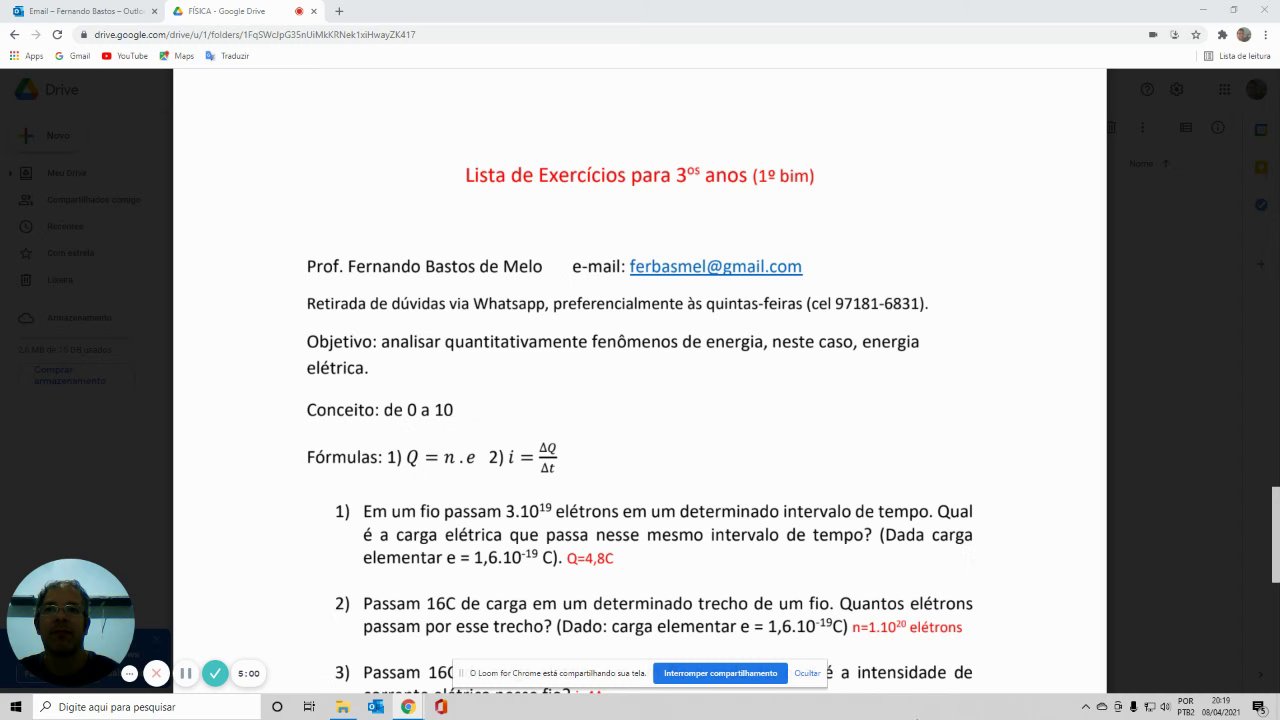Open Office app from the taskbar
Image resolution: width=1280 pixels, height=720 pixels.
pos(441,706)
